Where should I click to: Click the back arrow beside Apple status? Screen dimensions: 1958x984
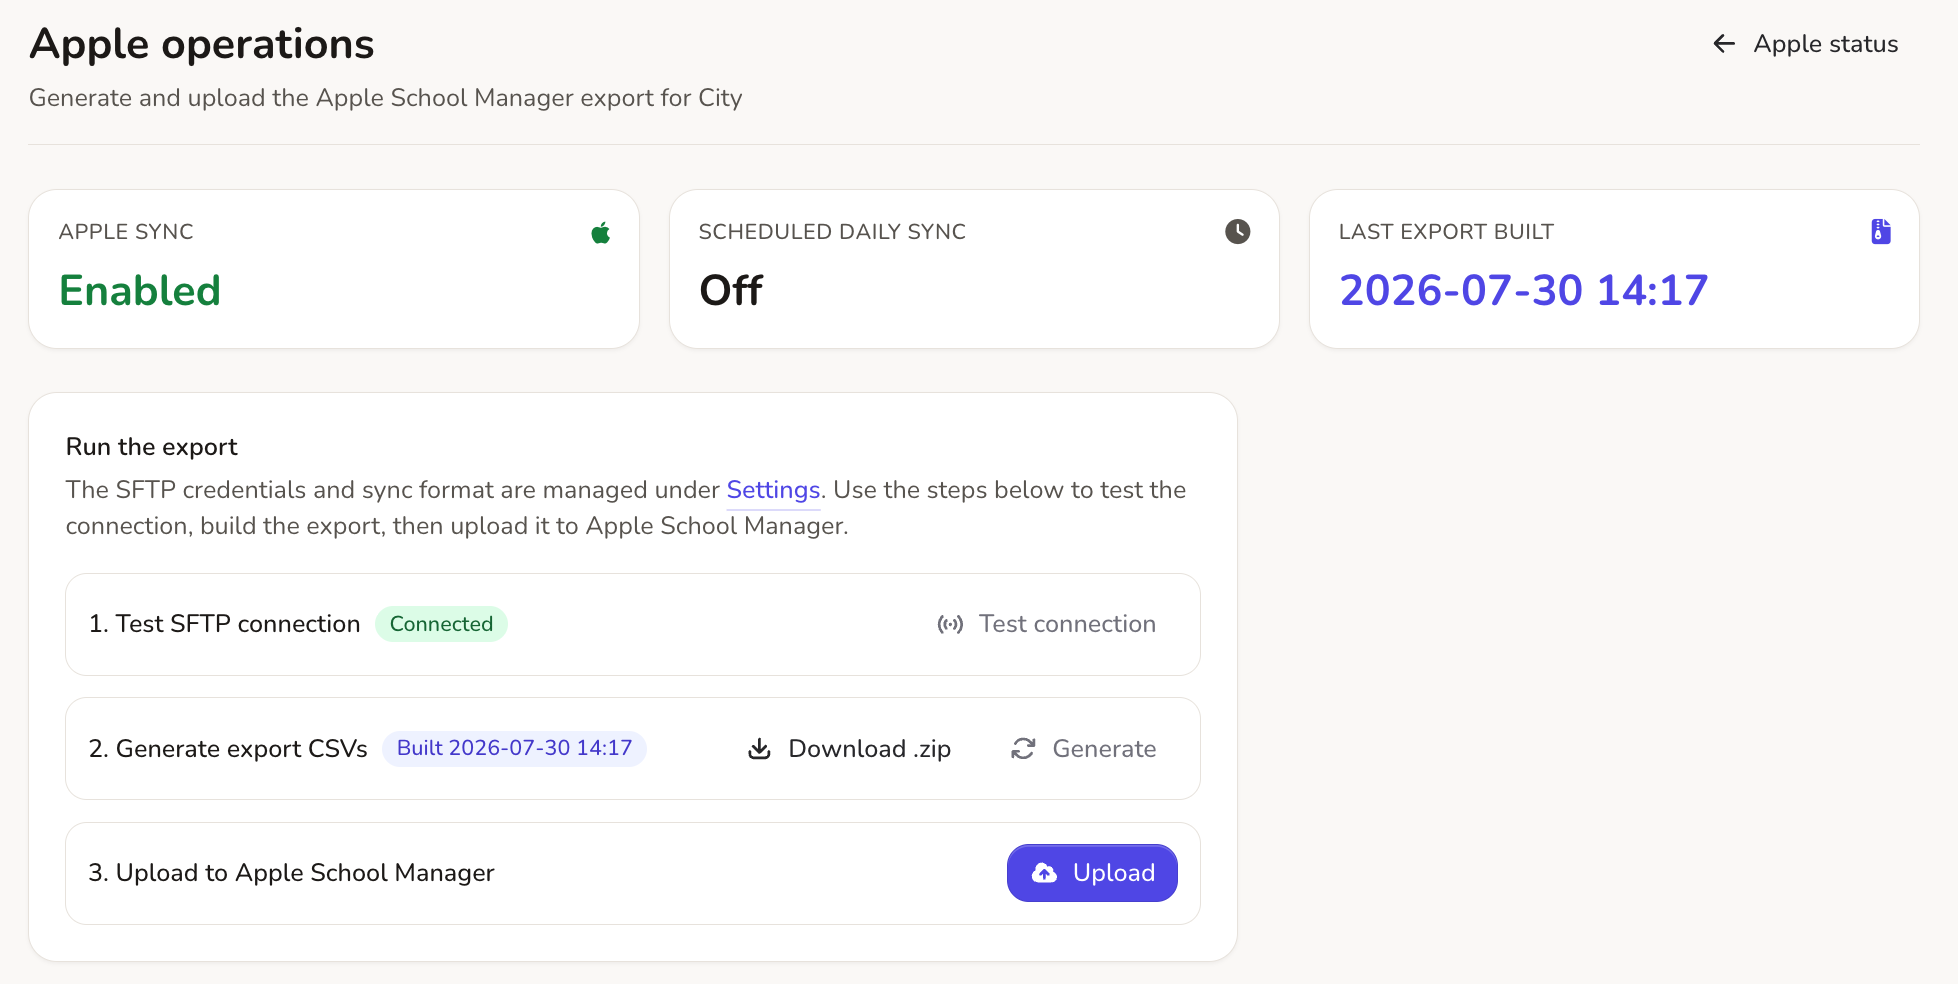1723,44
